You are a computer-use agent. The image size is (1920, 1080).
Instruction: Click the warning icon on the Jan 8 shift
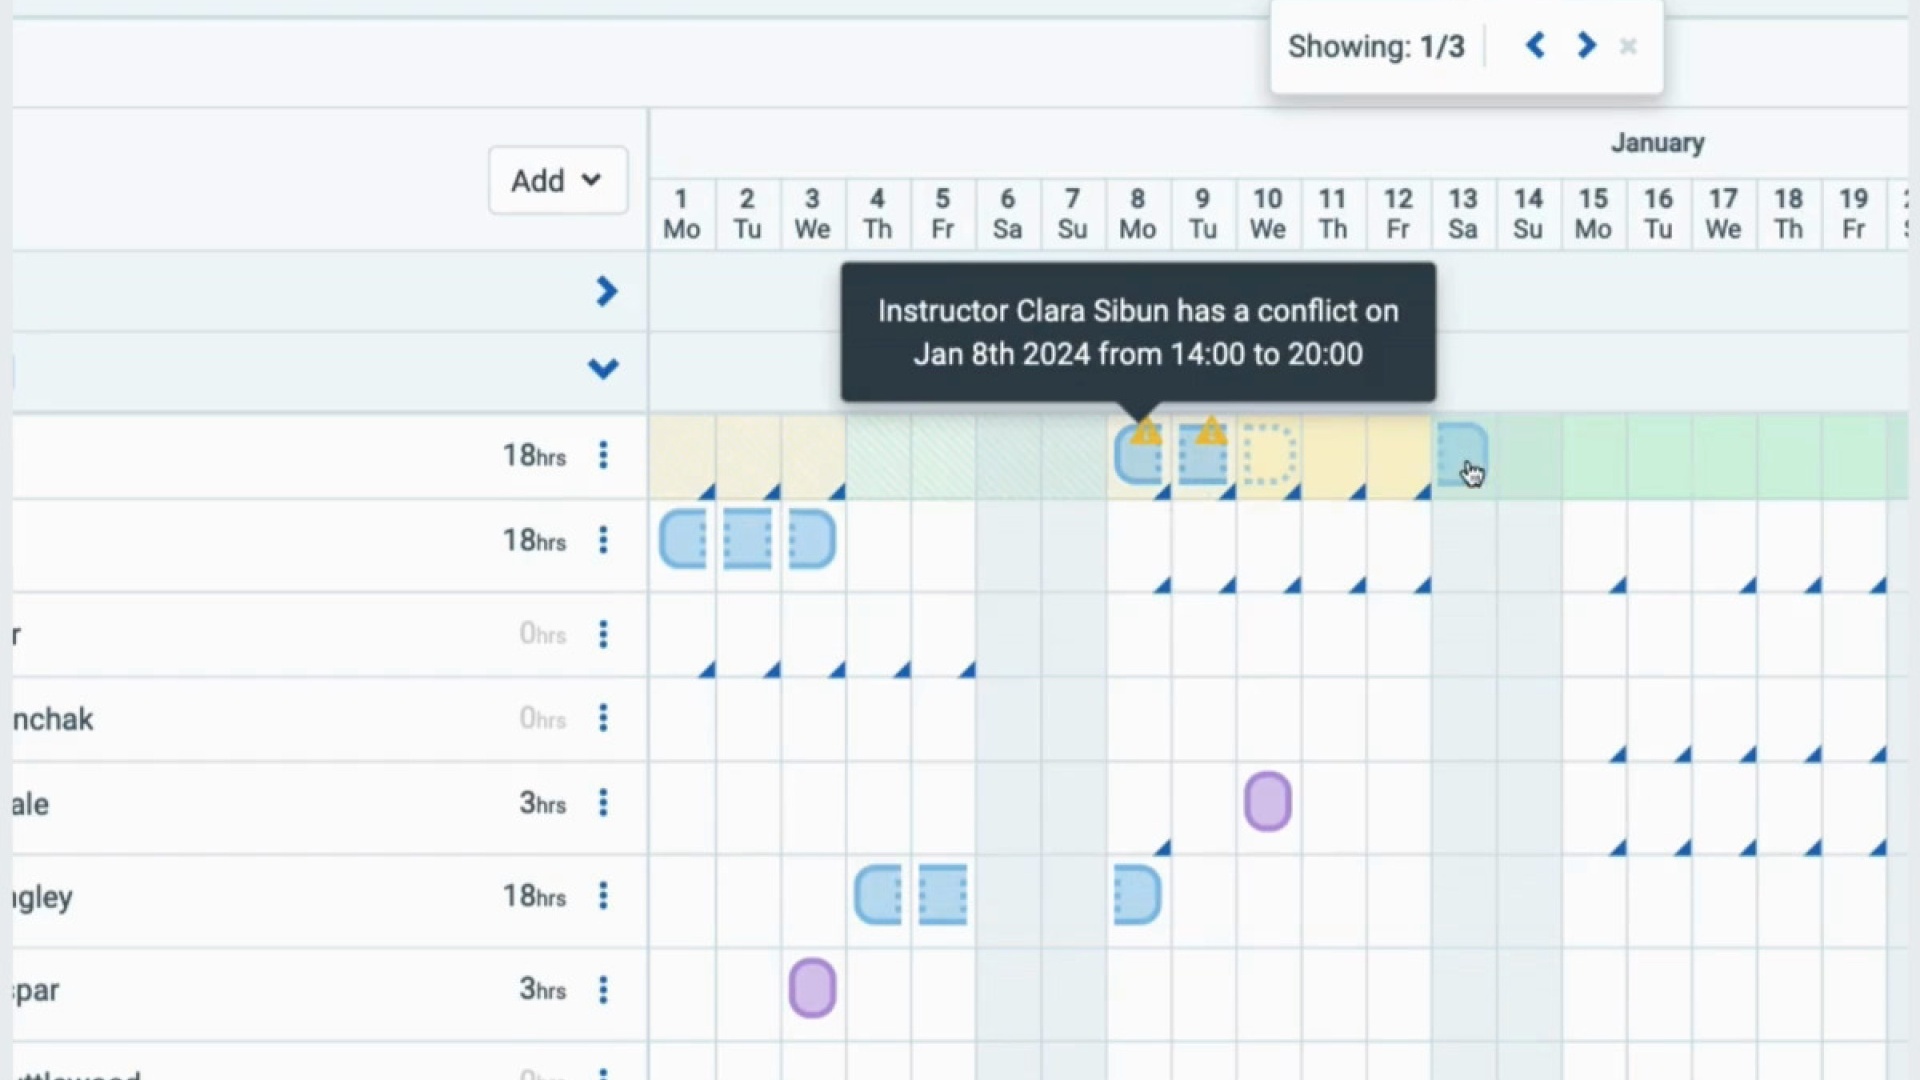coord(1144,432)
